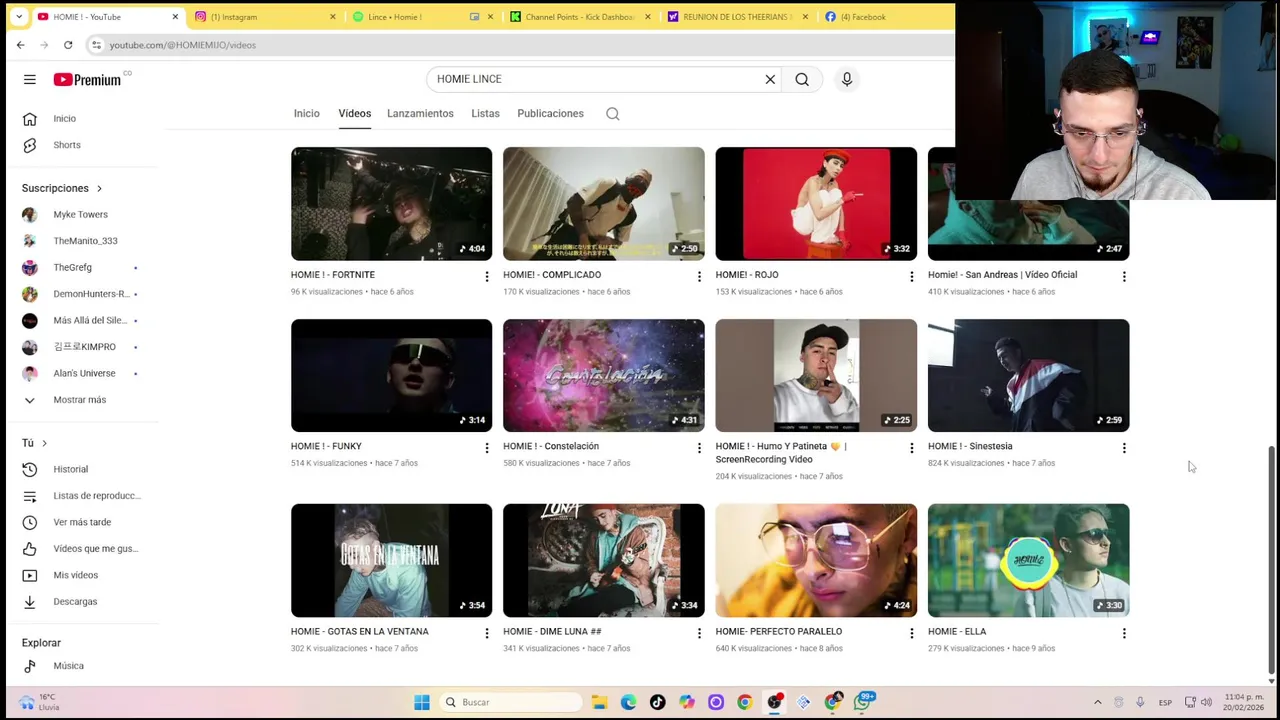
Task: Search within channel using magnifier icon
Action: [x=613, y=114]
